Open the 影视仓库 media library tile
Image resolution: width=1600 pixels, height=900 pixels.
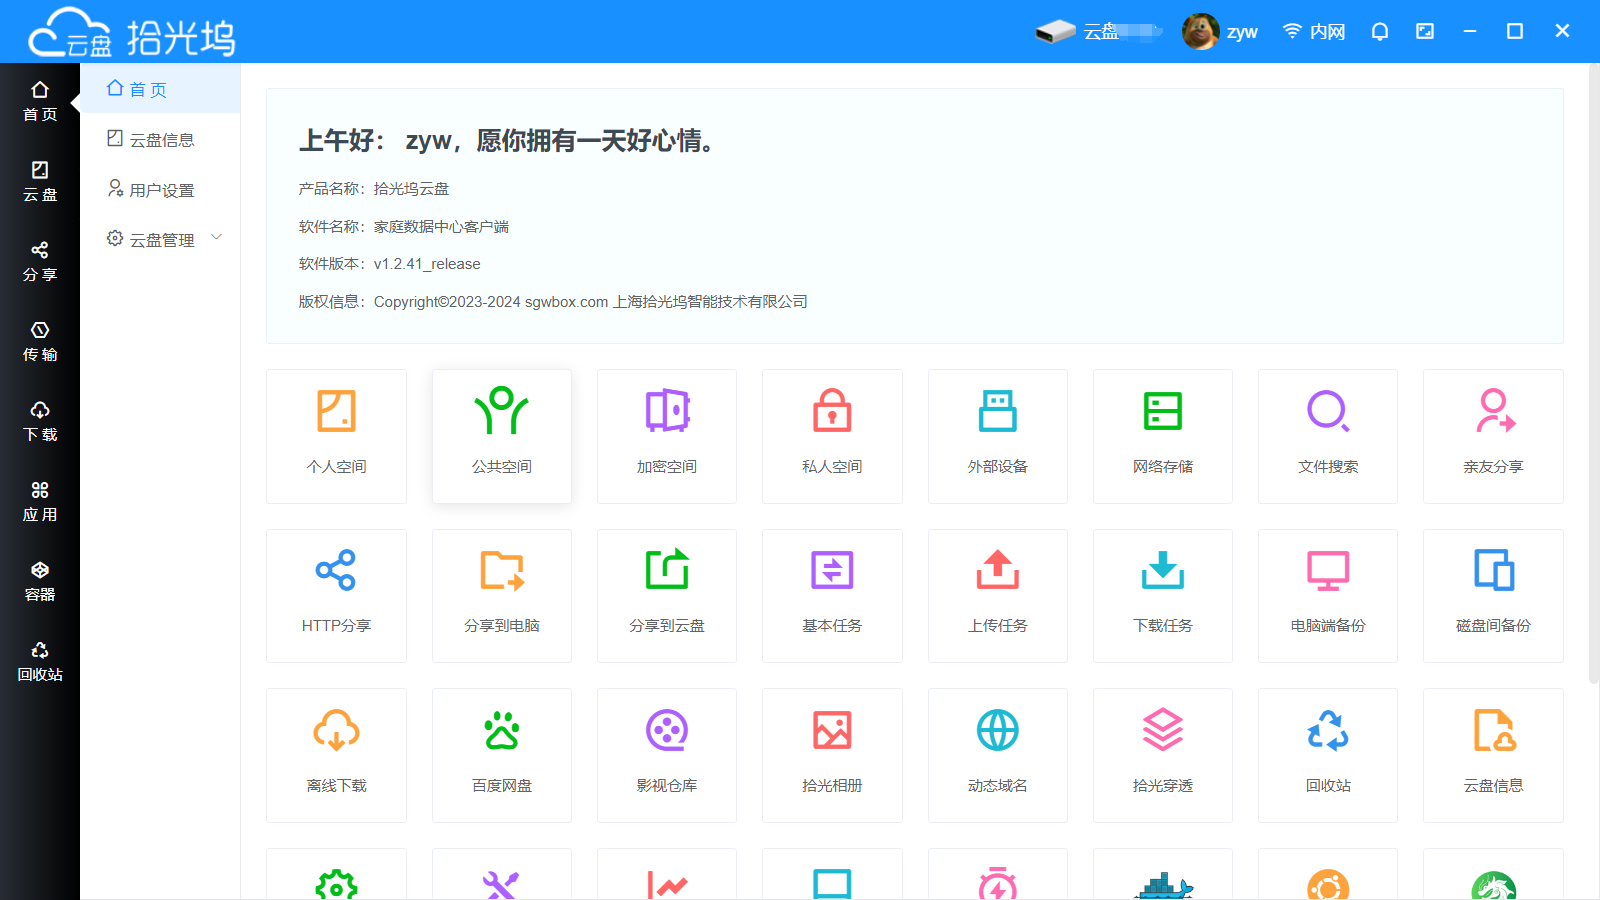pos(667,755)
